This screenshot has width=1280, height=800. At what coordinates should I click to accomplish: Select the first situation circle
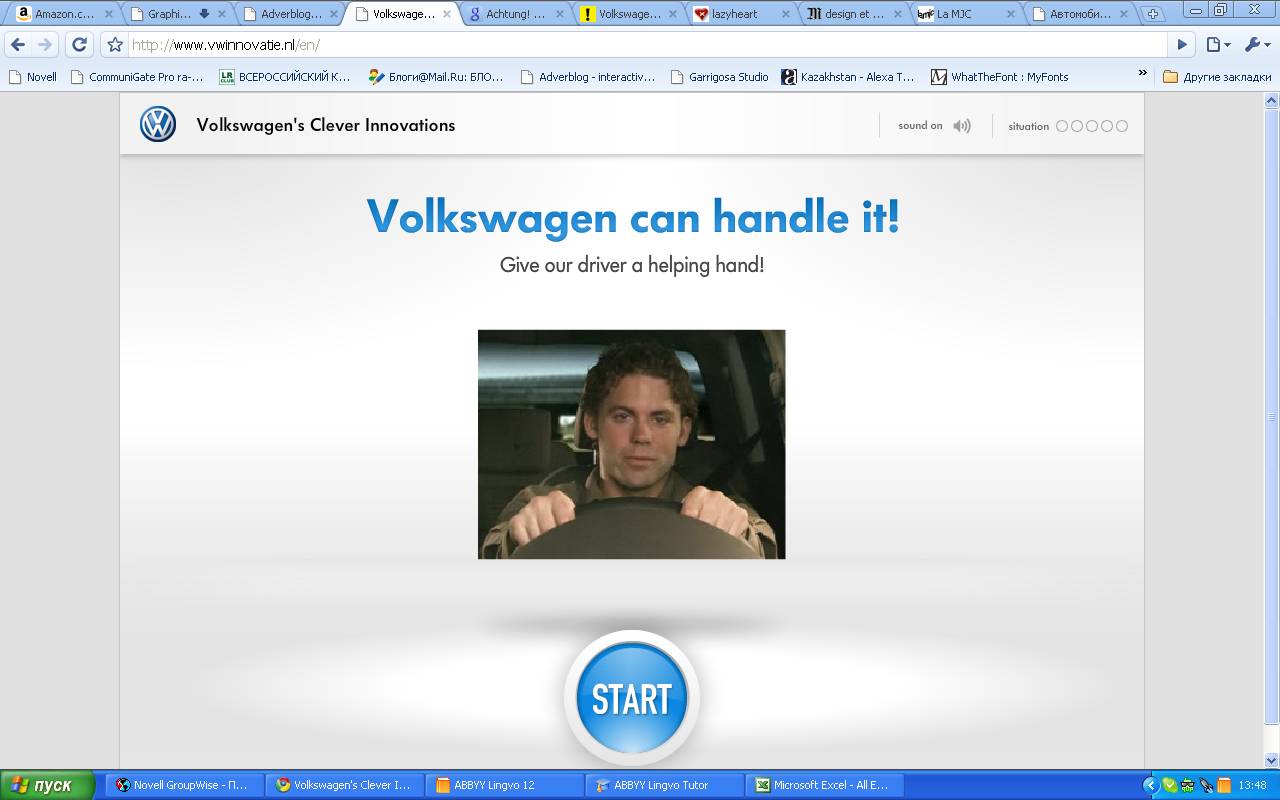click(1062, 126)
